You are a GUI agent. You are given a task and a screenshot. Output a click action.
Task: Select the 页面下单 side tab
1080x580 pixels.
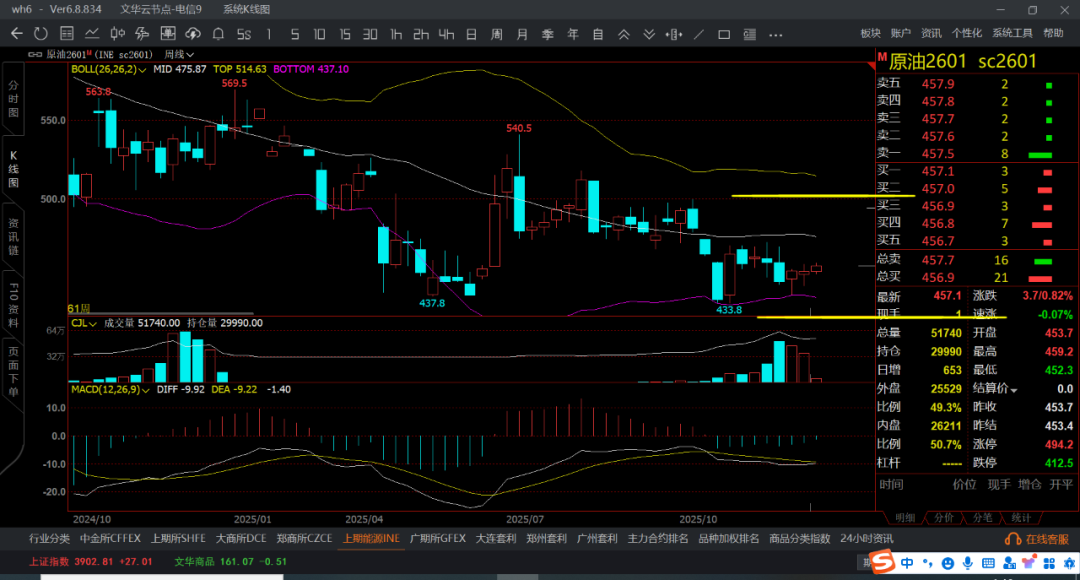[13, 372]
